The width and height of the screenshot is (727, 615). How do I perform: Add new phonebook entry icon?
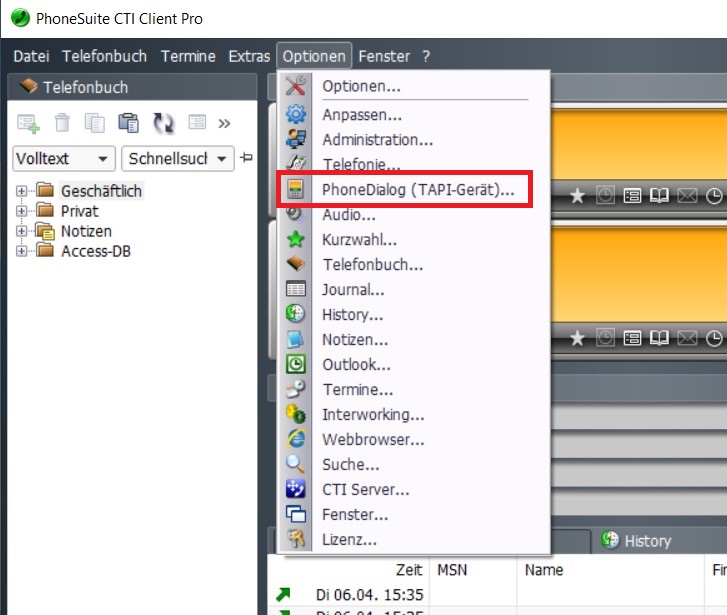tap(28, 123)
